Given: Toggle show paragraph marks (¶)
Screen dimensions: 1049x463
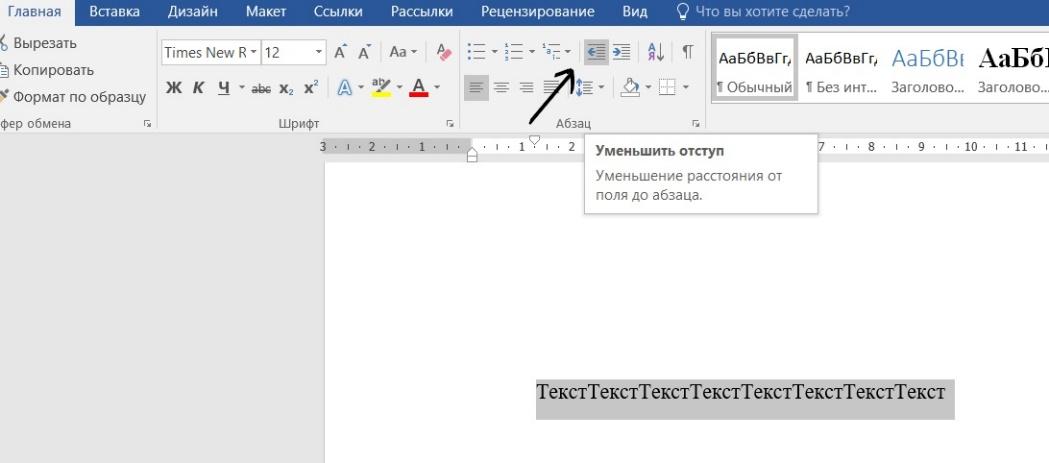Looking at the screenshot, I should click(688, 53).
